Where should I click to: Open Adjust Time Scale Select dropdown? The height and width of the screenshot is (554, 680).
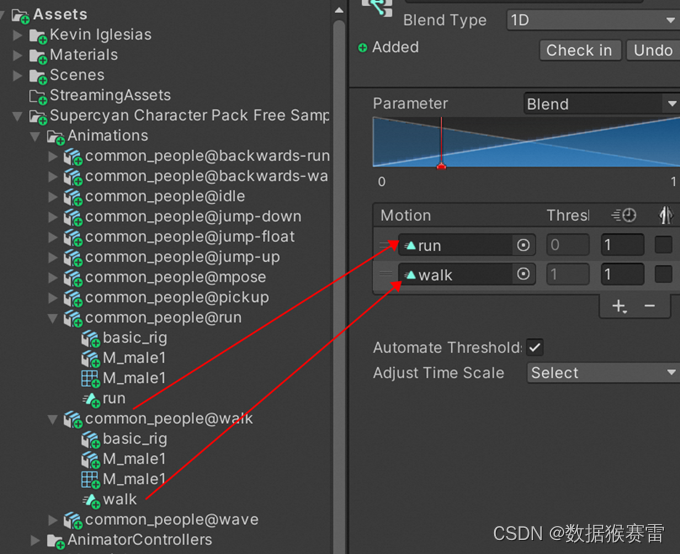pos(603,373)
